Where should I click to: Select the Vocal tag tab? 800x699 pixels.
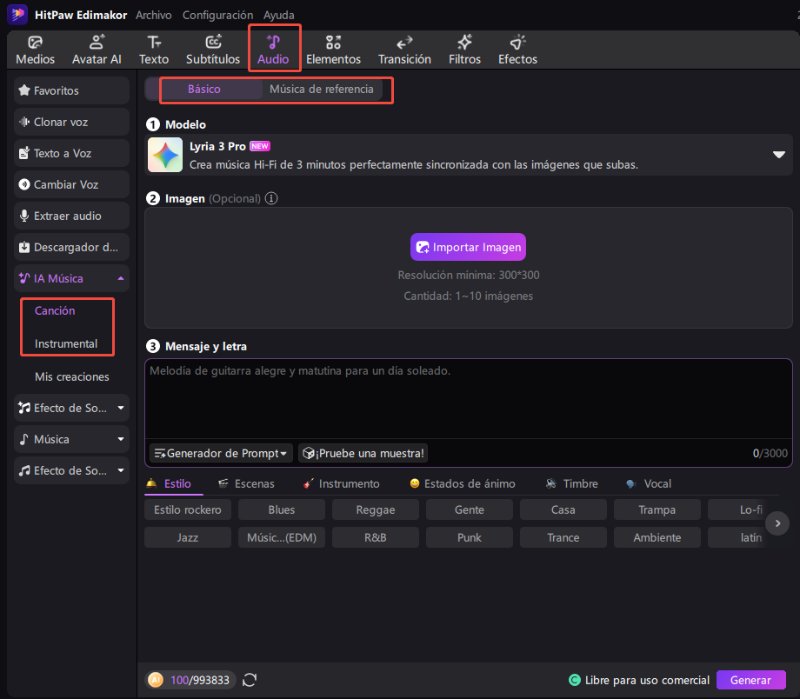649,484
